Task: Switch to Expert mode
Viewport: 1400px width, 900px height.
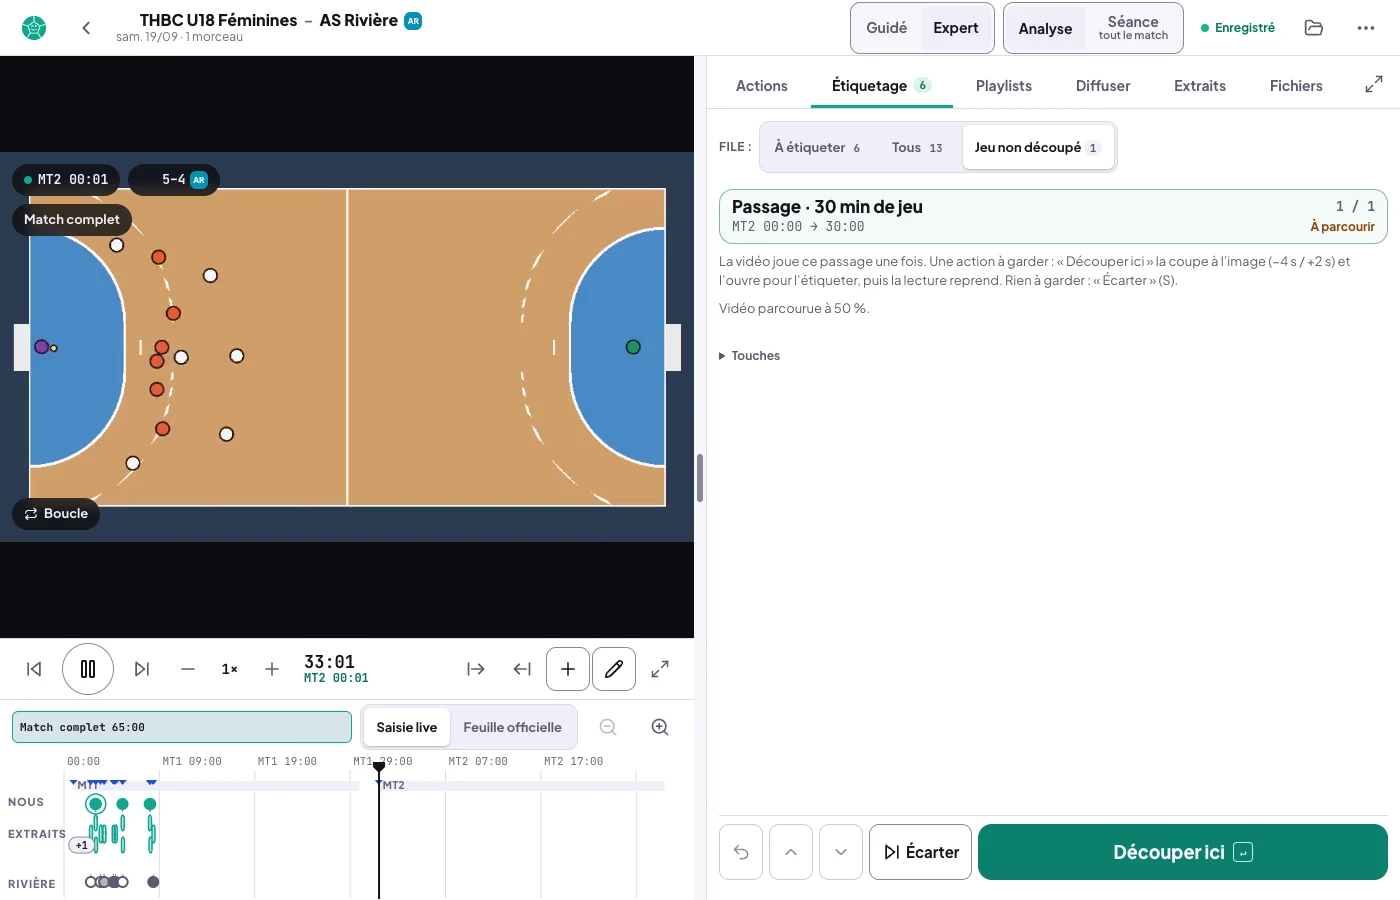Action: [956, 28]
